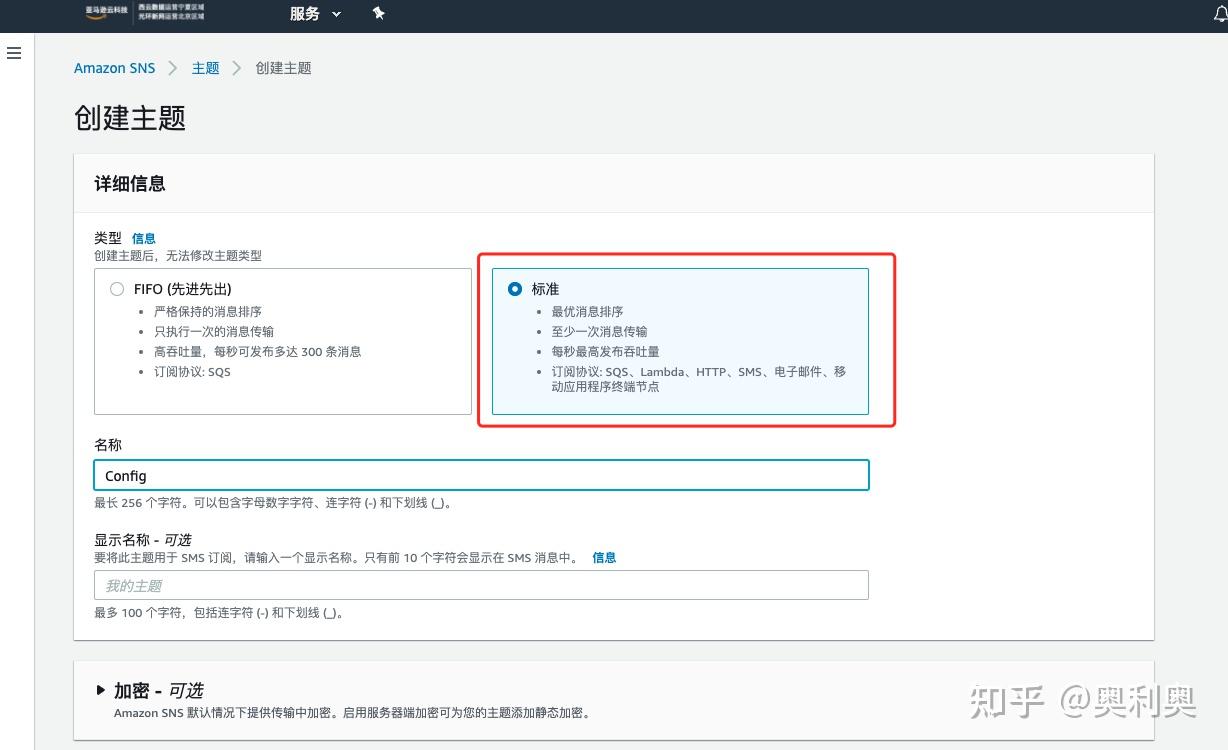Open the 信息 link next to 类型

tap(143, 238)
